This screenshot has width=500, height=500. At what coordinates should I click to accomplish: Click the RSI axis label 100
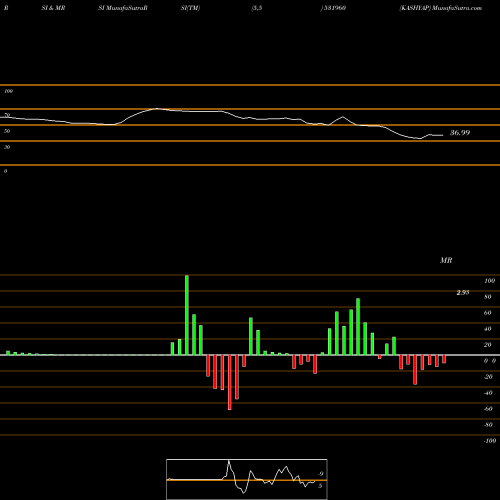point(8,91)
